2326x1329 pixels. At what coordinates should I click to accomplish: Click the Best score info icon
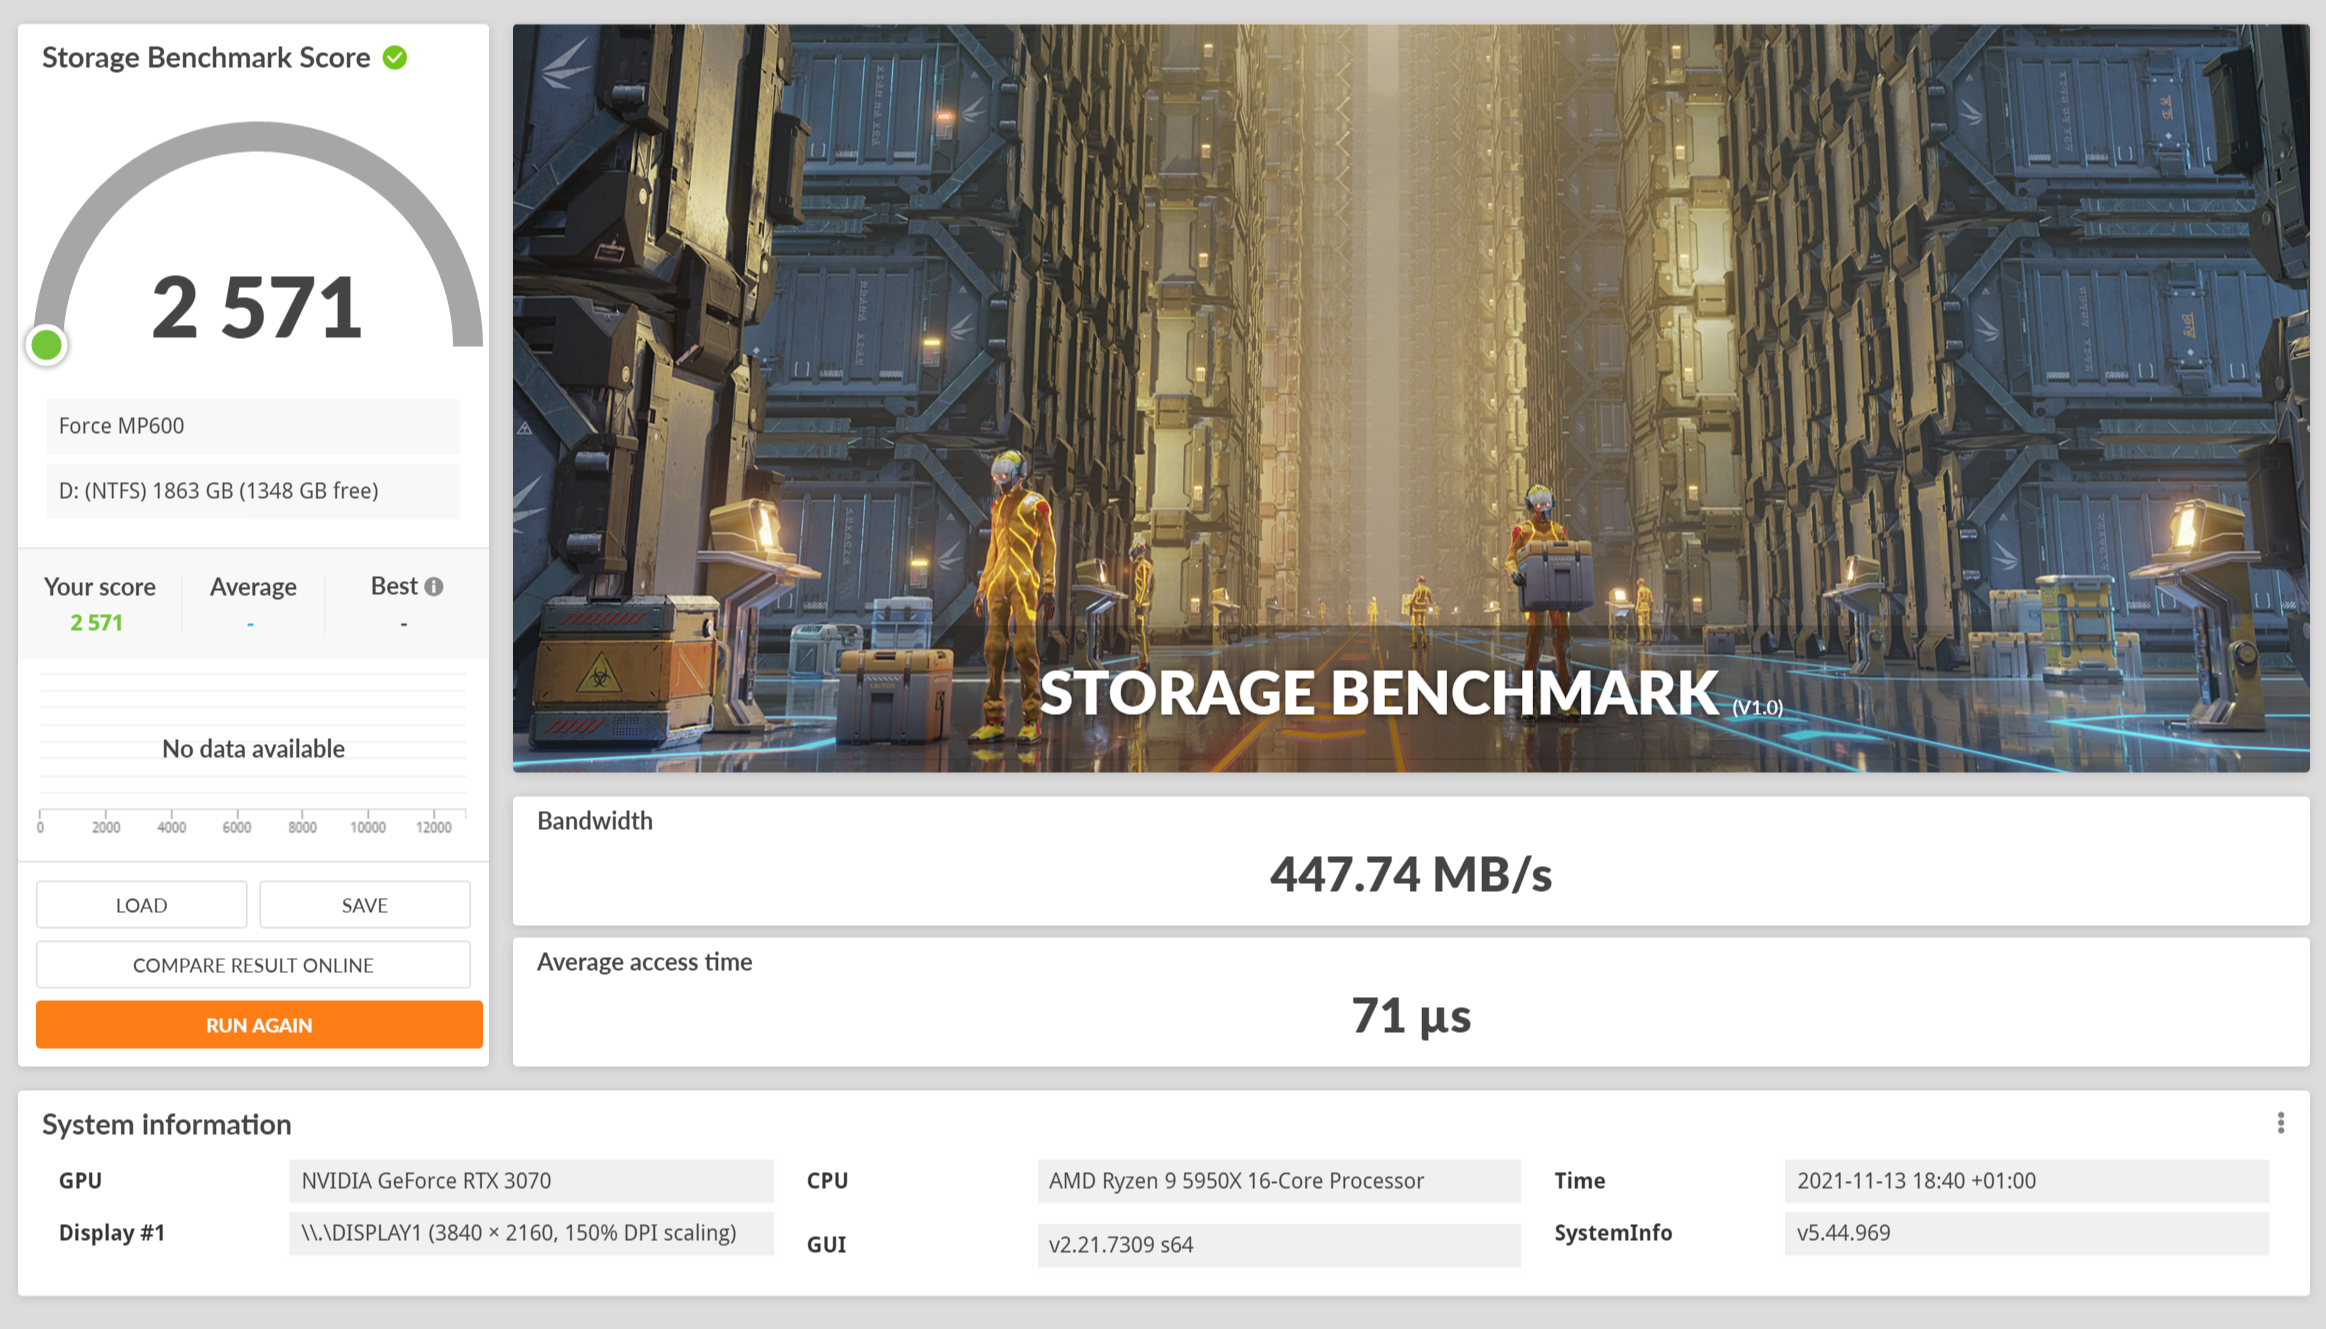pos(433,587)
